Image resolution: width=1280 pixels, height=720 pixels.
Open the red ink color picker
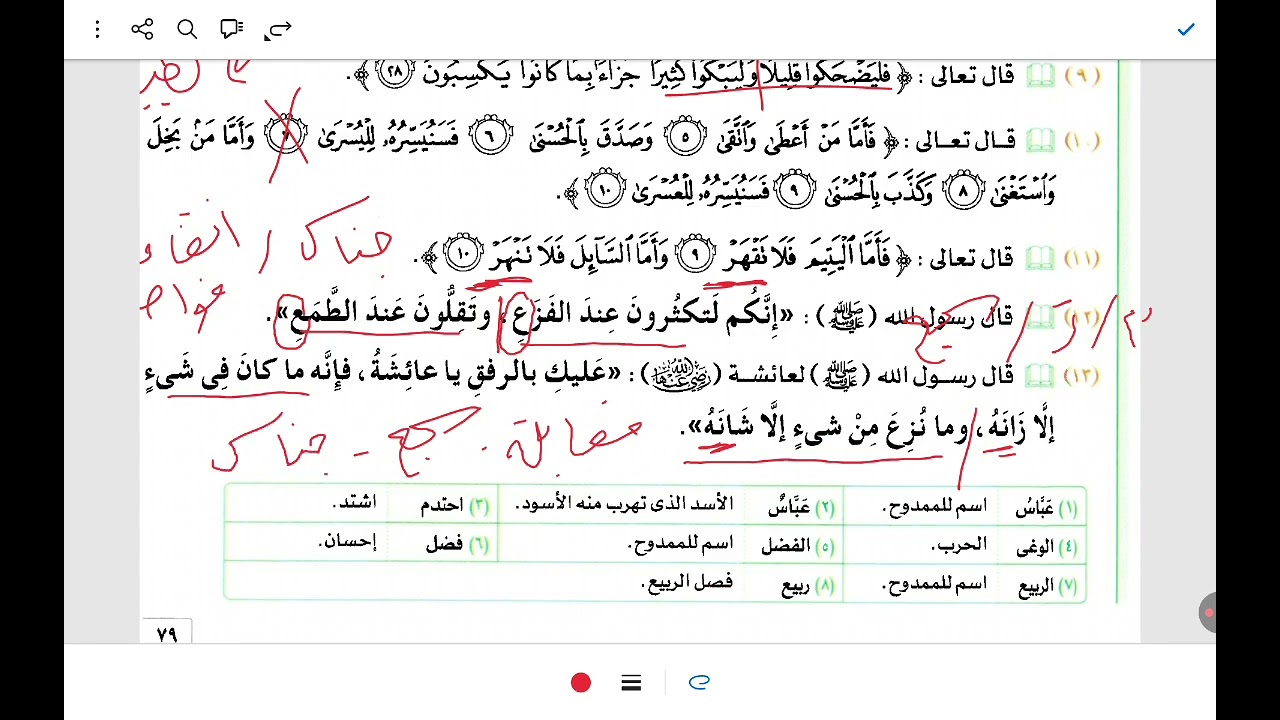[x=581, y=683]
